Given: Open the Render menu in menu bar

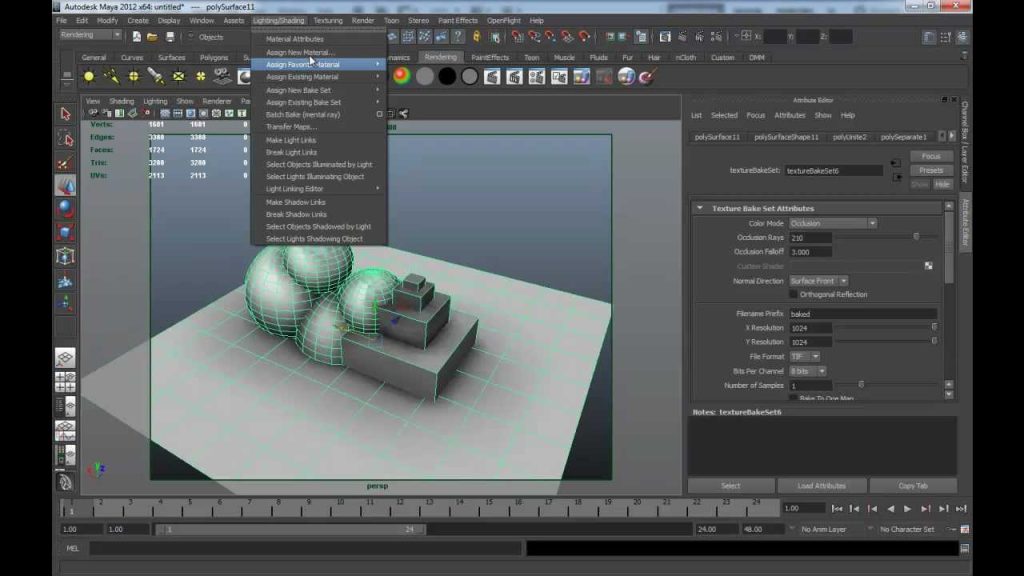Looking at the screenshot, I should pos(363,20).
